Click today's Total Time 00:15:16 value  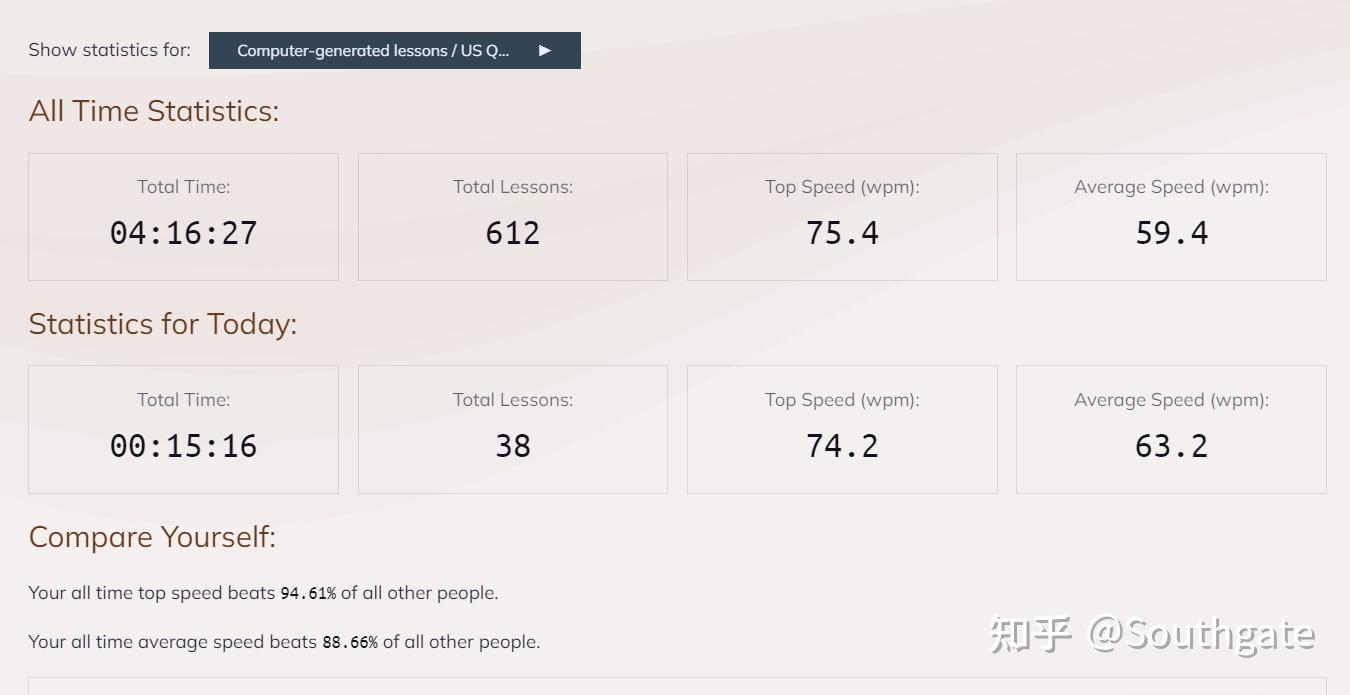[x=183, y=446]
